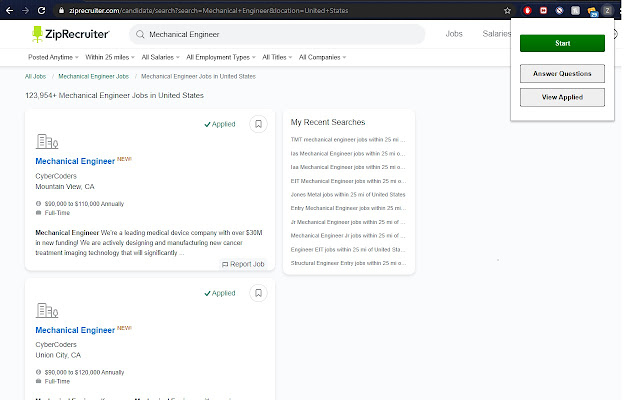
Task: Click Mechanical Engineer Jobs in United States breadcrumb
Action: coord(198,76)
